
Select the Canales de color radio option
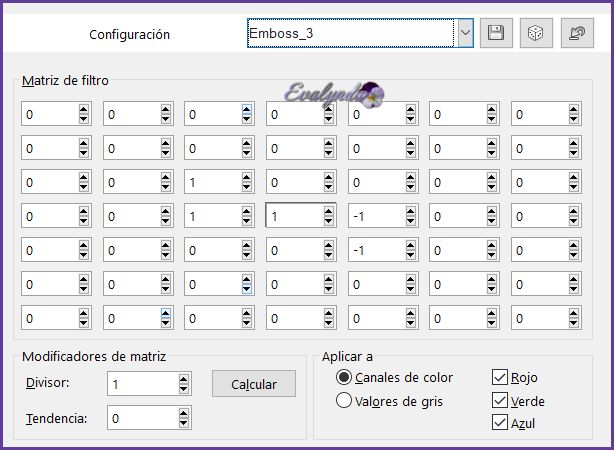[344, 378]
